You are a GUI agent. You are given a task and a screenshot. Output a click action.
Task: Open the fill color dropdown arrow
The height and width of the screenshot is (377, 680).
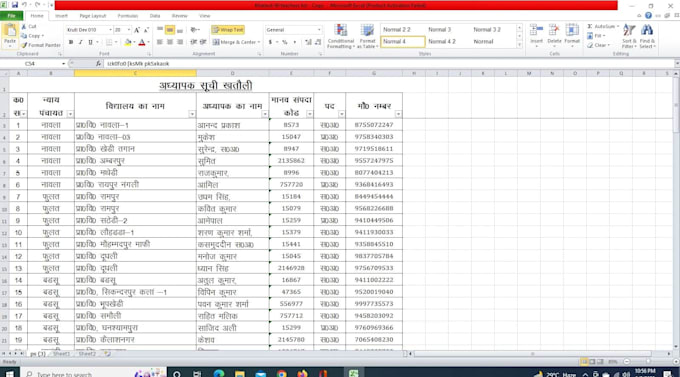(134, 42)
